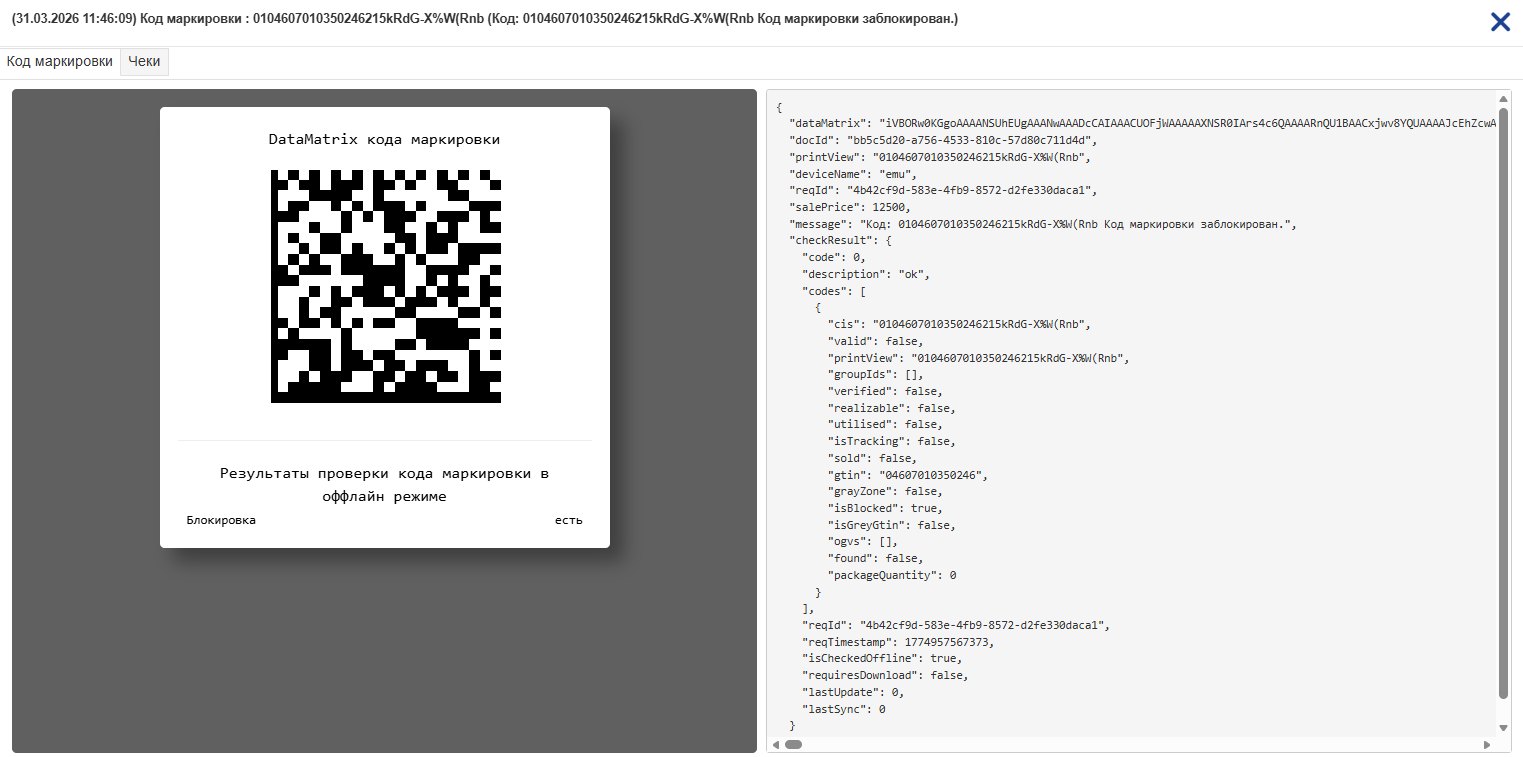Click the "message" line in JSON output

(x=1040, y=224)
